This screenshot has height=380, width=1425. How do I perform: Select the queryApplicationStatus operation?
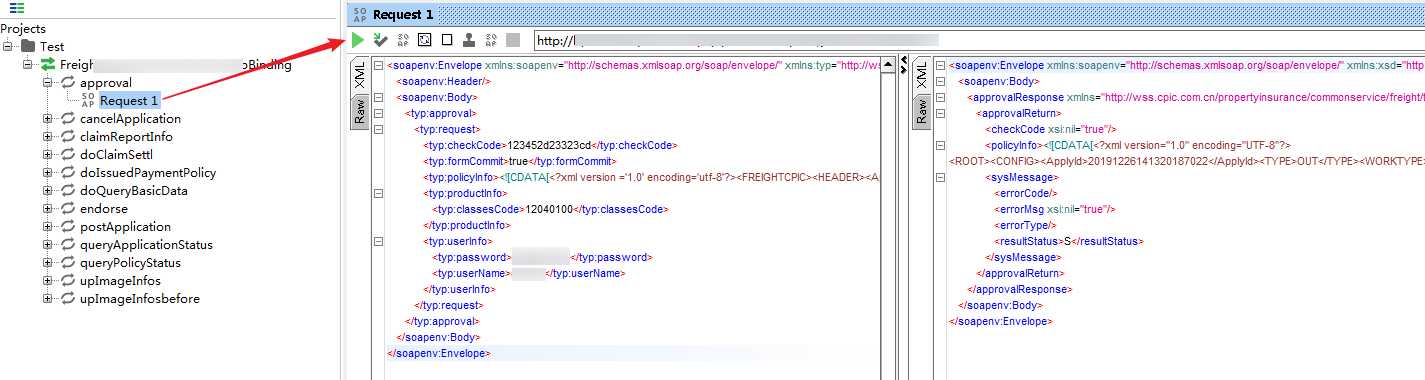coord(146,245)
